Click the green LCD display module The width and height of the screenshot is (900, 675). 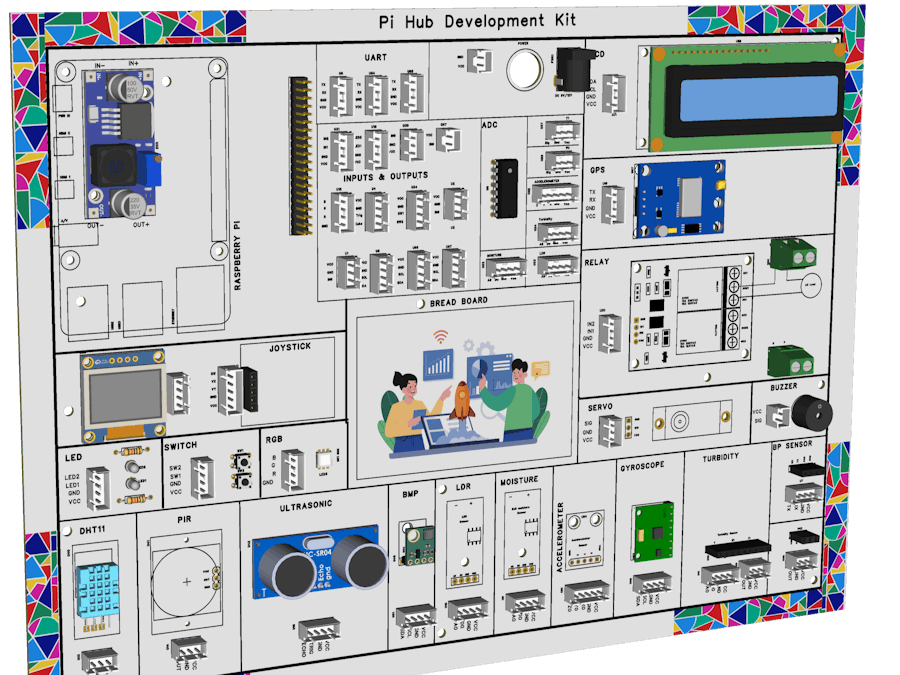point(747,96)
